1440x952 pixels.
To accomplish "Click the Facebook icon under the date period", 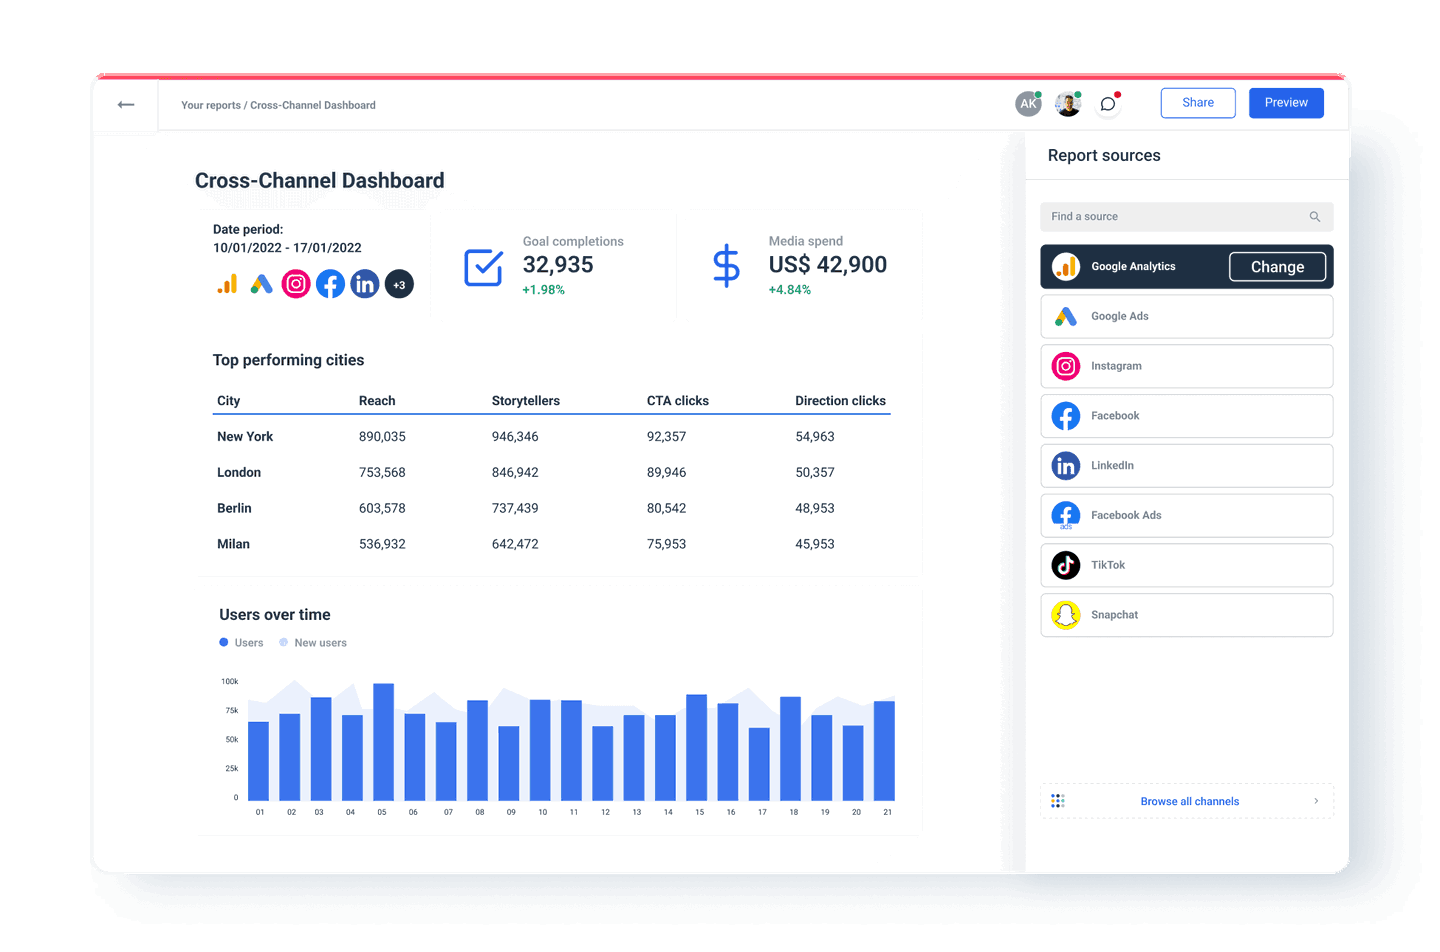I will pyautogui.click(x=330, y=284).
